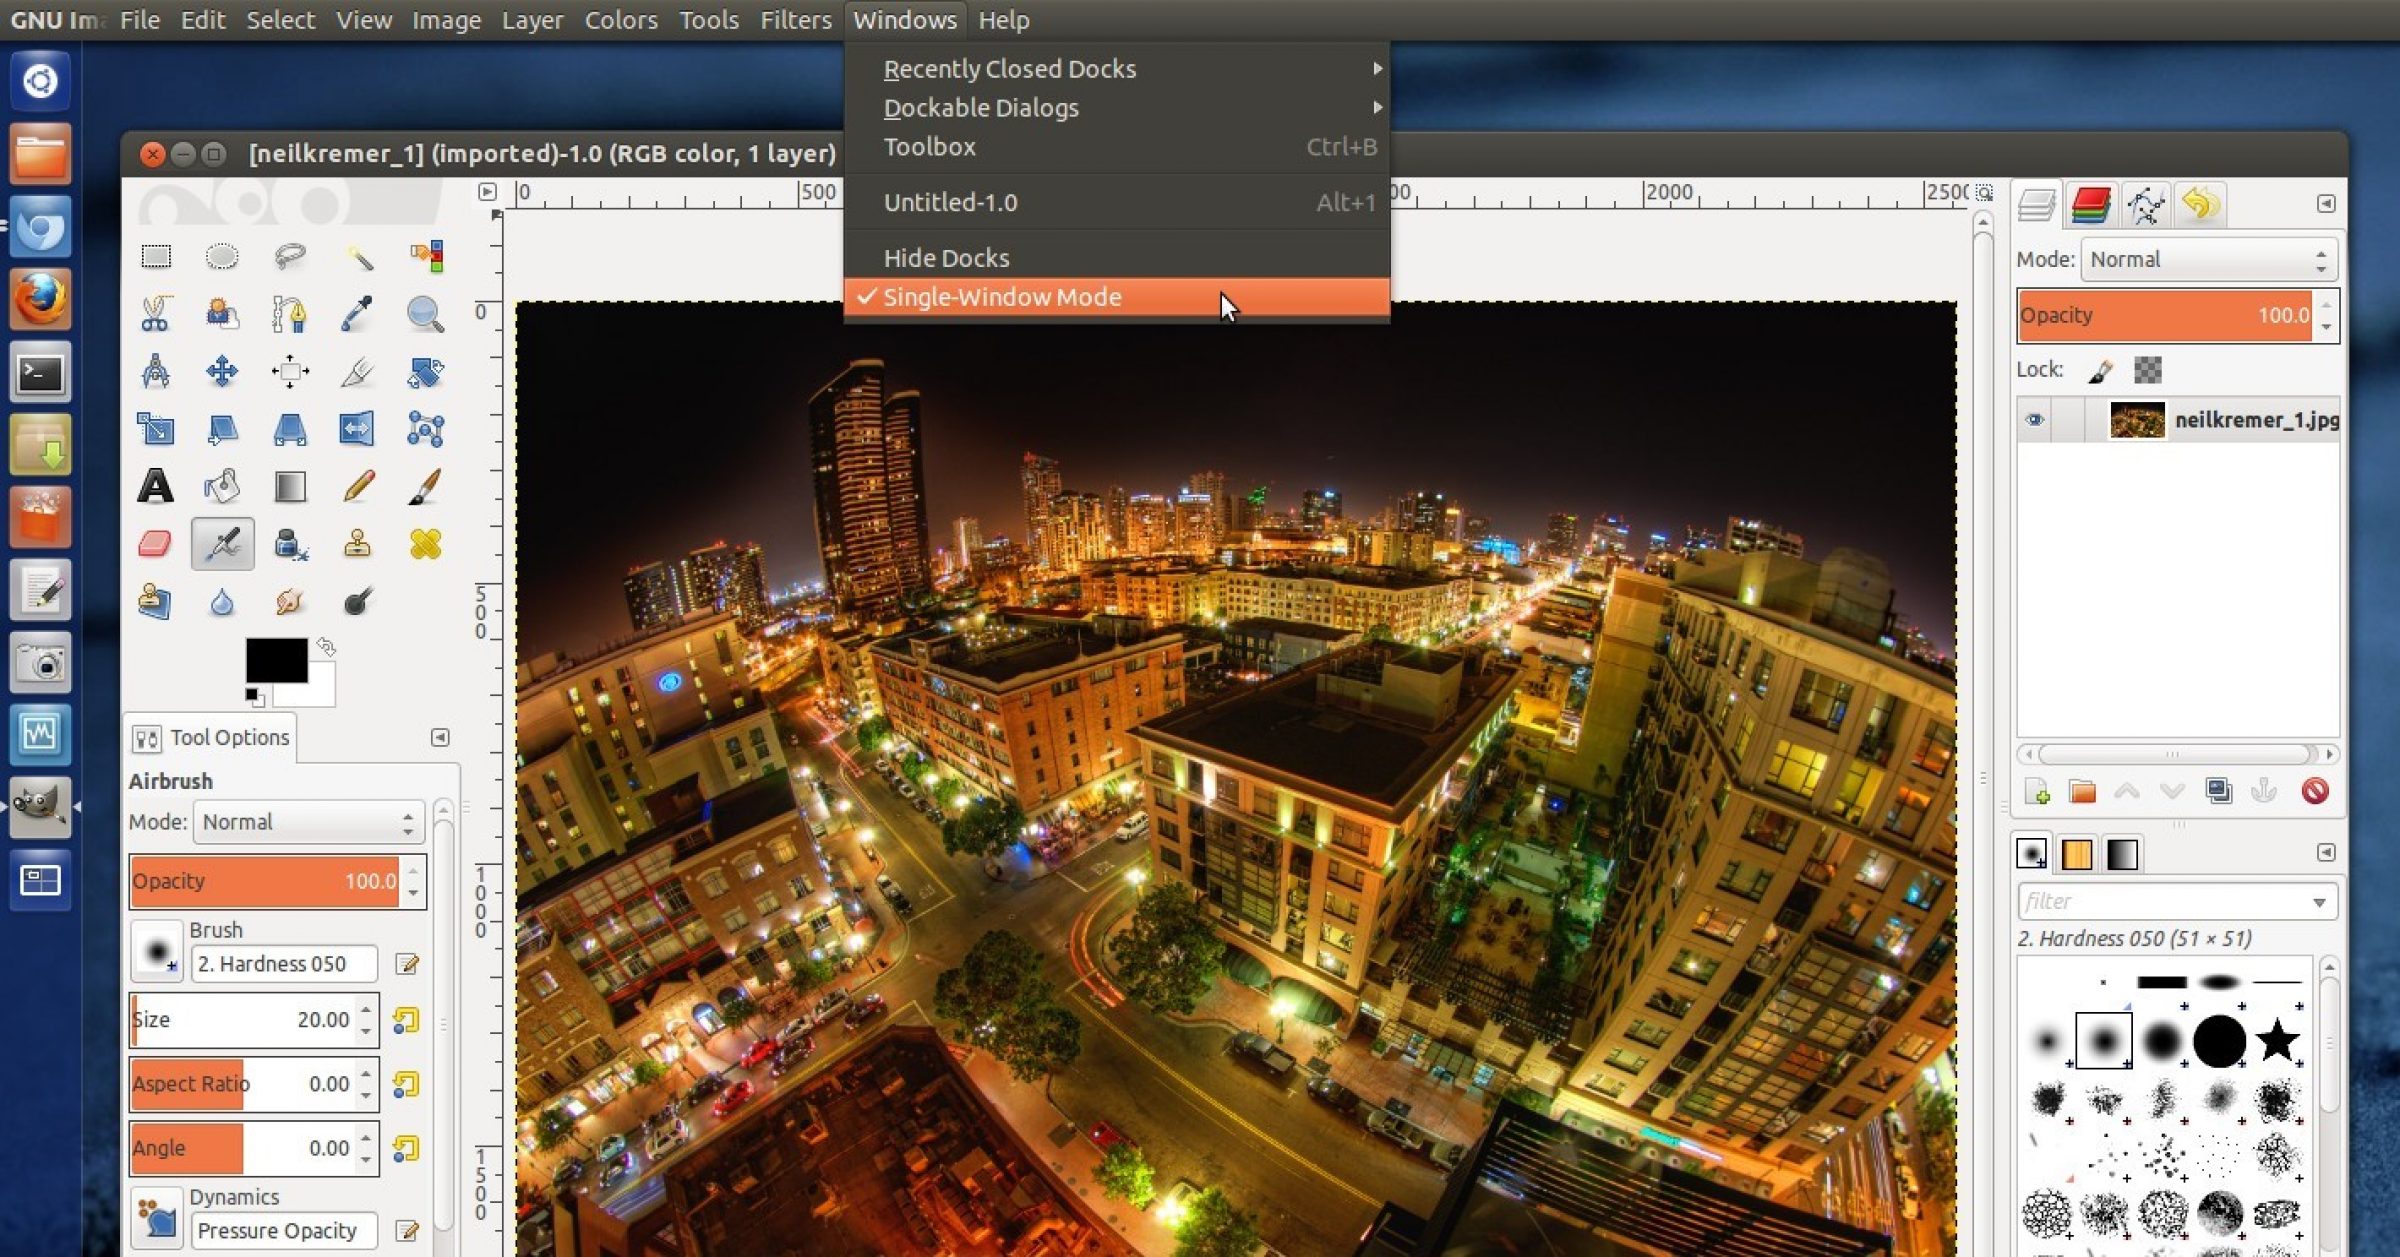Viewport: 2400px width, 1257px height.
Task: Delete layer with red trash icon
Action: [x=2314, y=791]
